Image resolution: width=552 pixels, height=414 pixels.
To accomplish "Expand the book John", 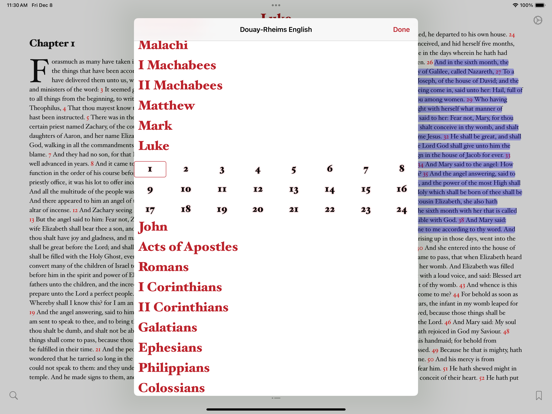I will pyautogui.click(x=153, y=227).
